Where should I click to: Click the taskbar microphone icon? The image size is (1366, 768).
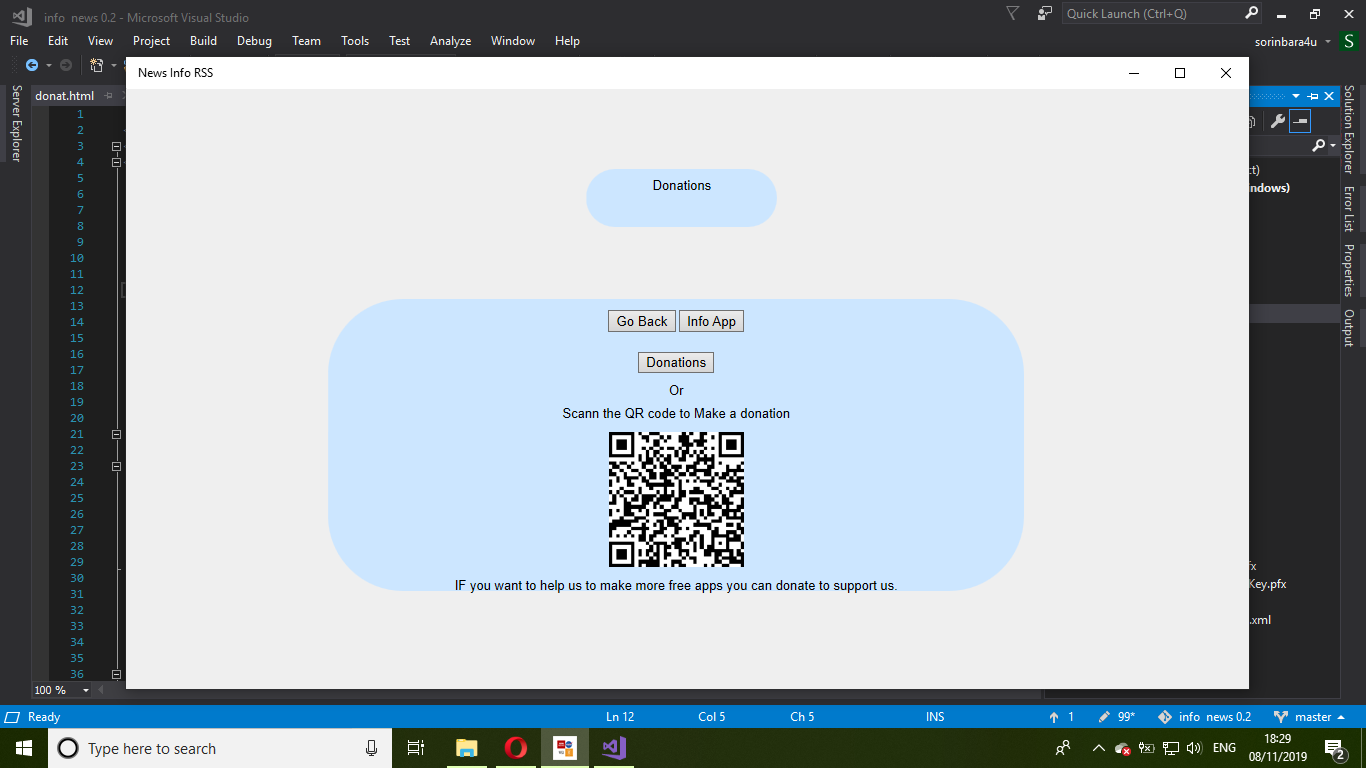pyautogui.click(x=371, y=748)
